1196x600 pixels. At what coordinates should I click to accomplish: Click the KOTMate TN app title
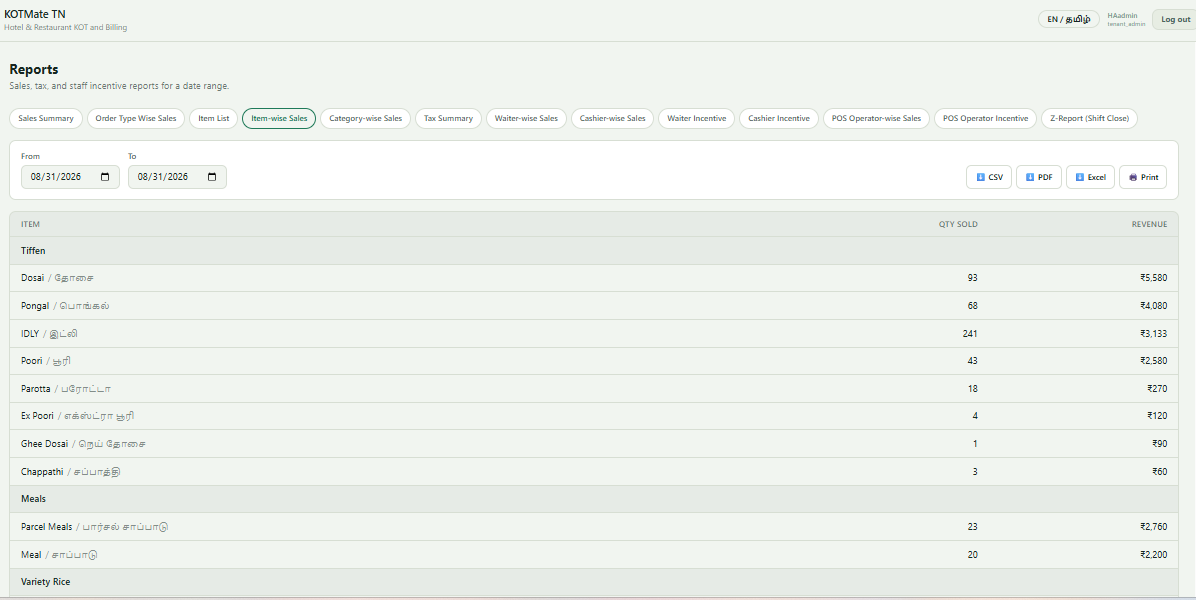pyautogui.click(x=35, y=14)
